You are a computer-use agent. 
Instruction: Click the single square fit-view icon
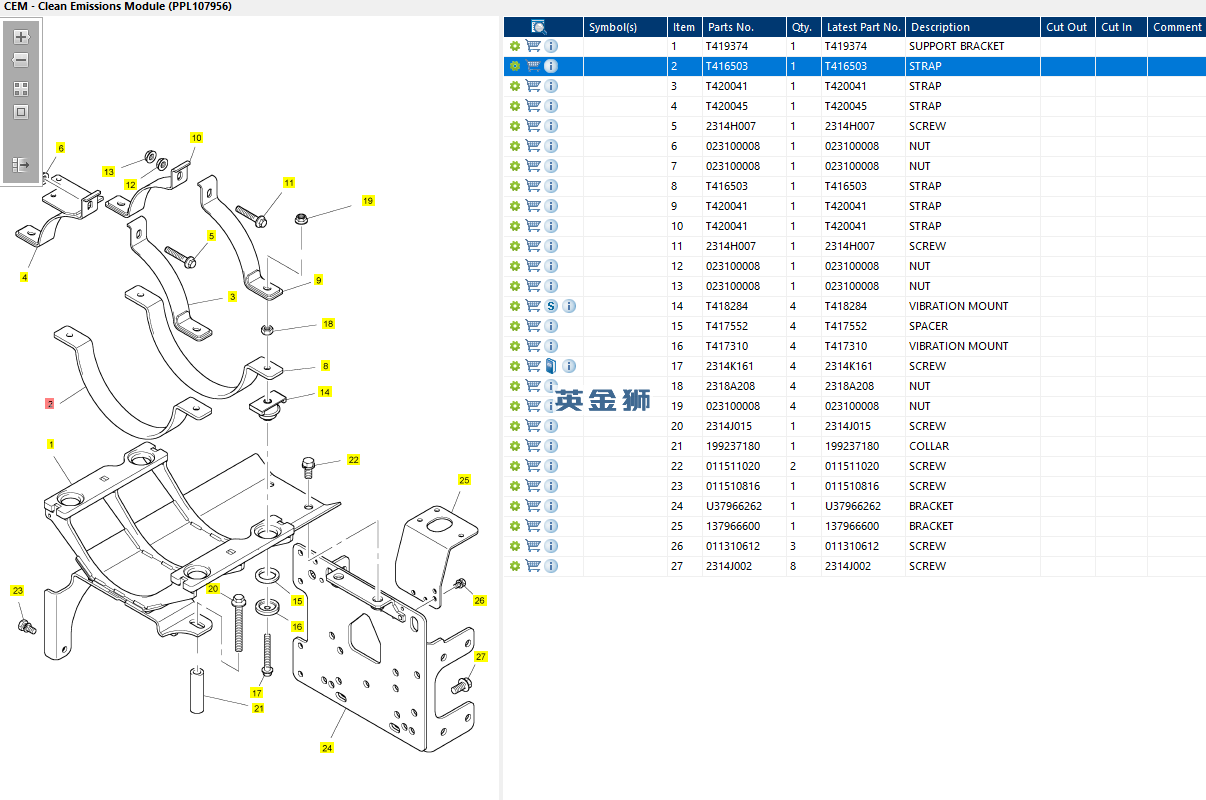[21, 112]
